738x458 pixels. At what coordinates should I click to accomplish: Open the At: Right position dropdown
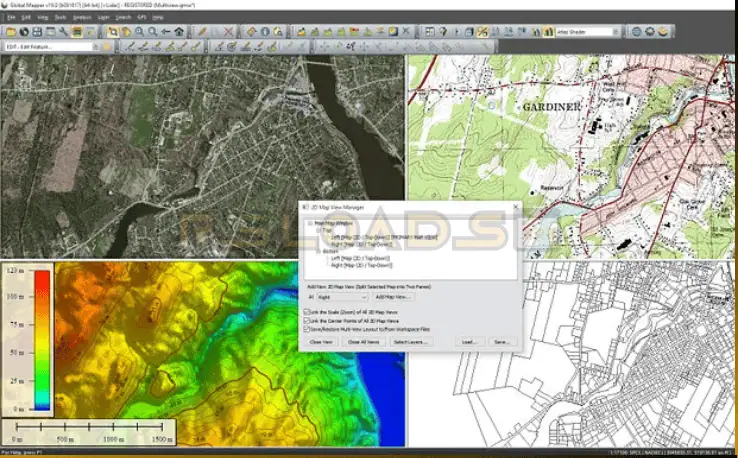[342, 297]
